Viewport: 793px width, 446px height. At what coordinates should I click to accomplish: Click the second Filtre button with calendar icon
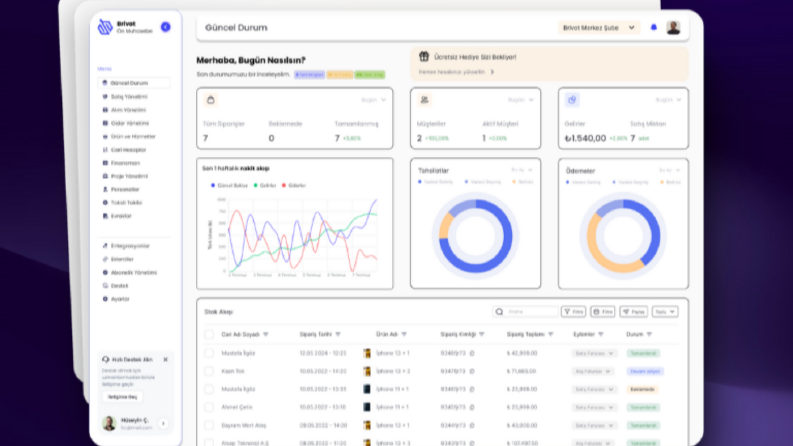602,312
